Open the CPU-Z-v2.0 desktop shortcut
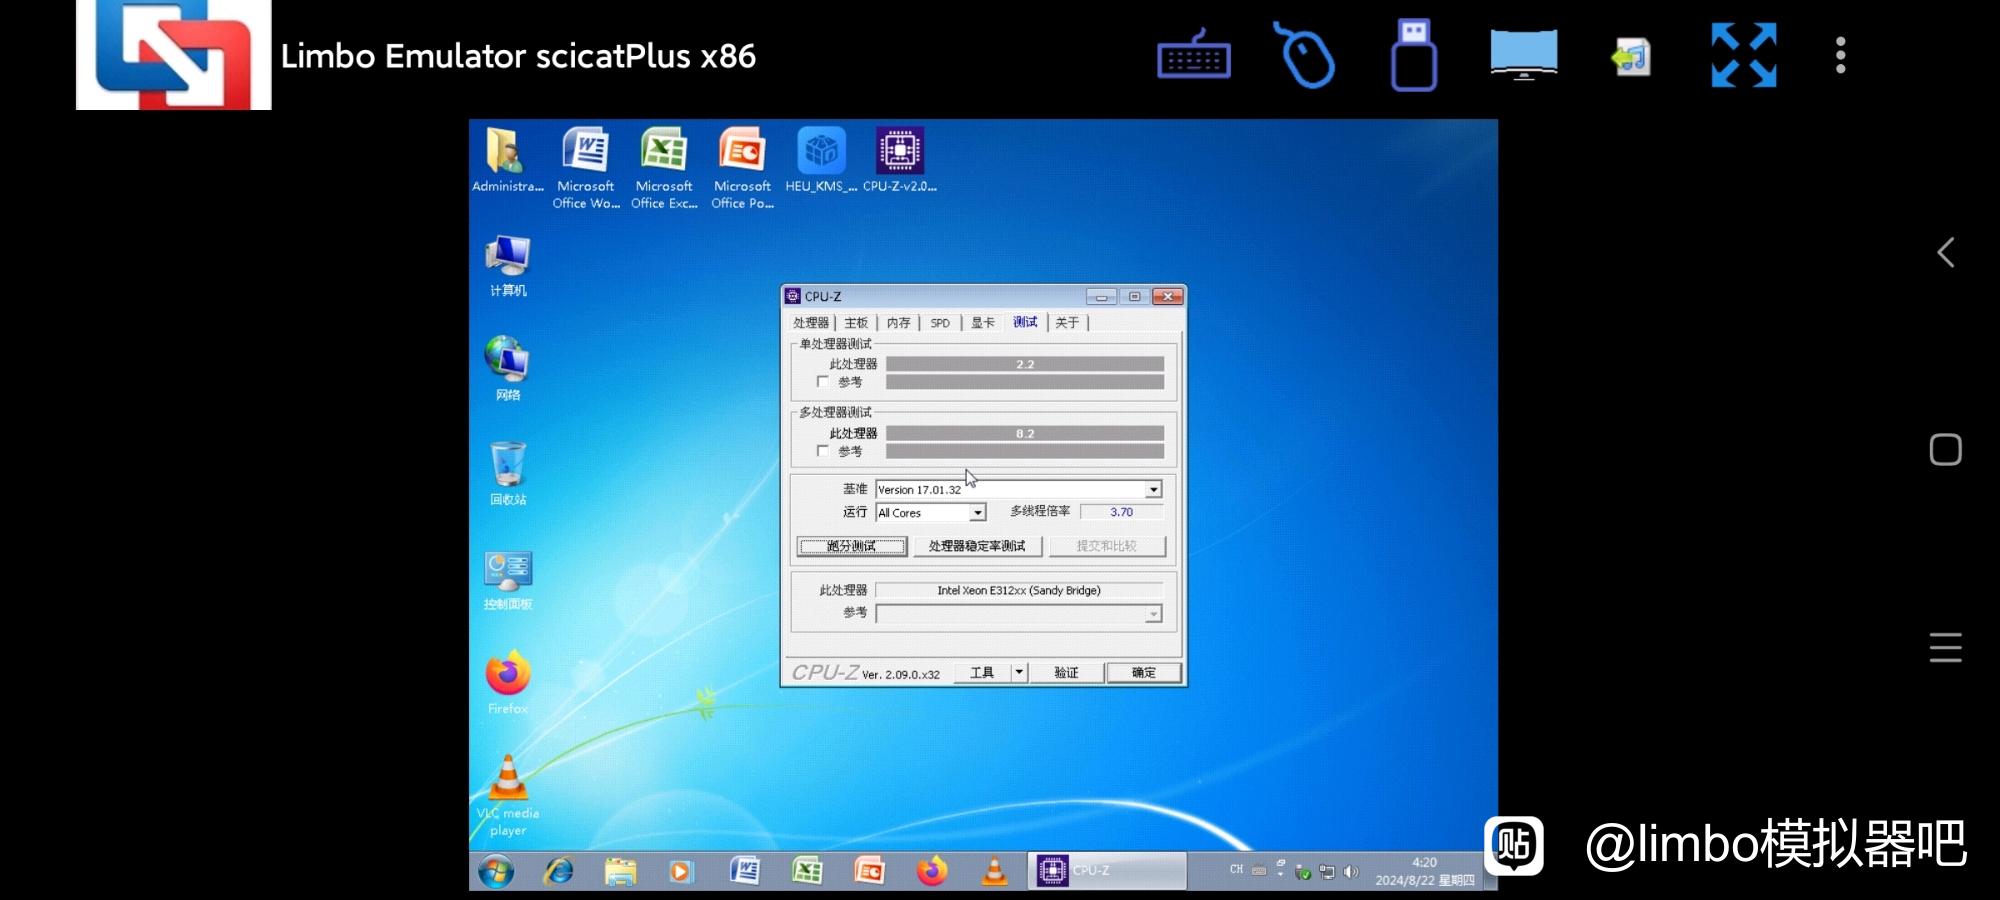 (899, 160)
